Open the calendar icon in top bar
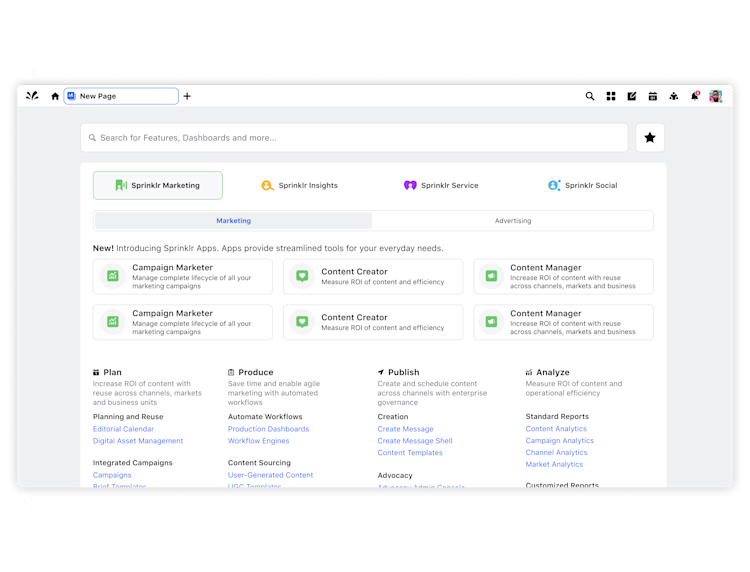 coord(652,96)
